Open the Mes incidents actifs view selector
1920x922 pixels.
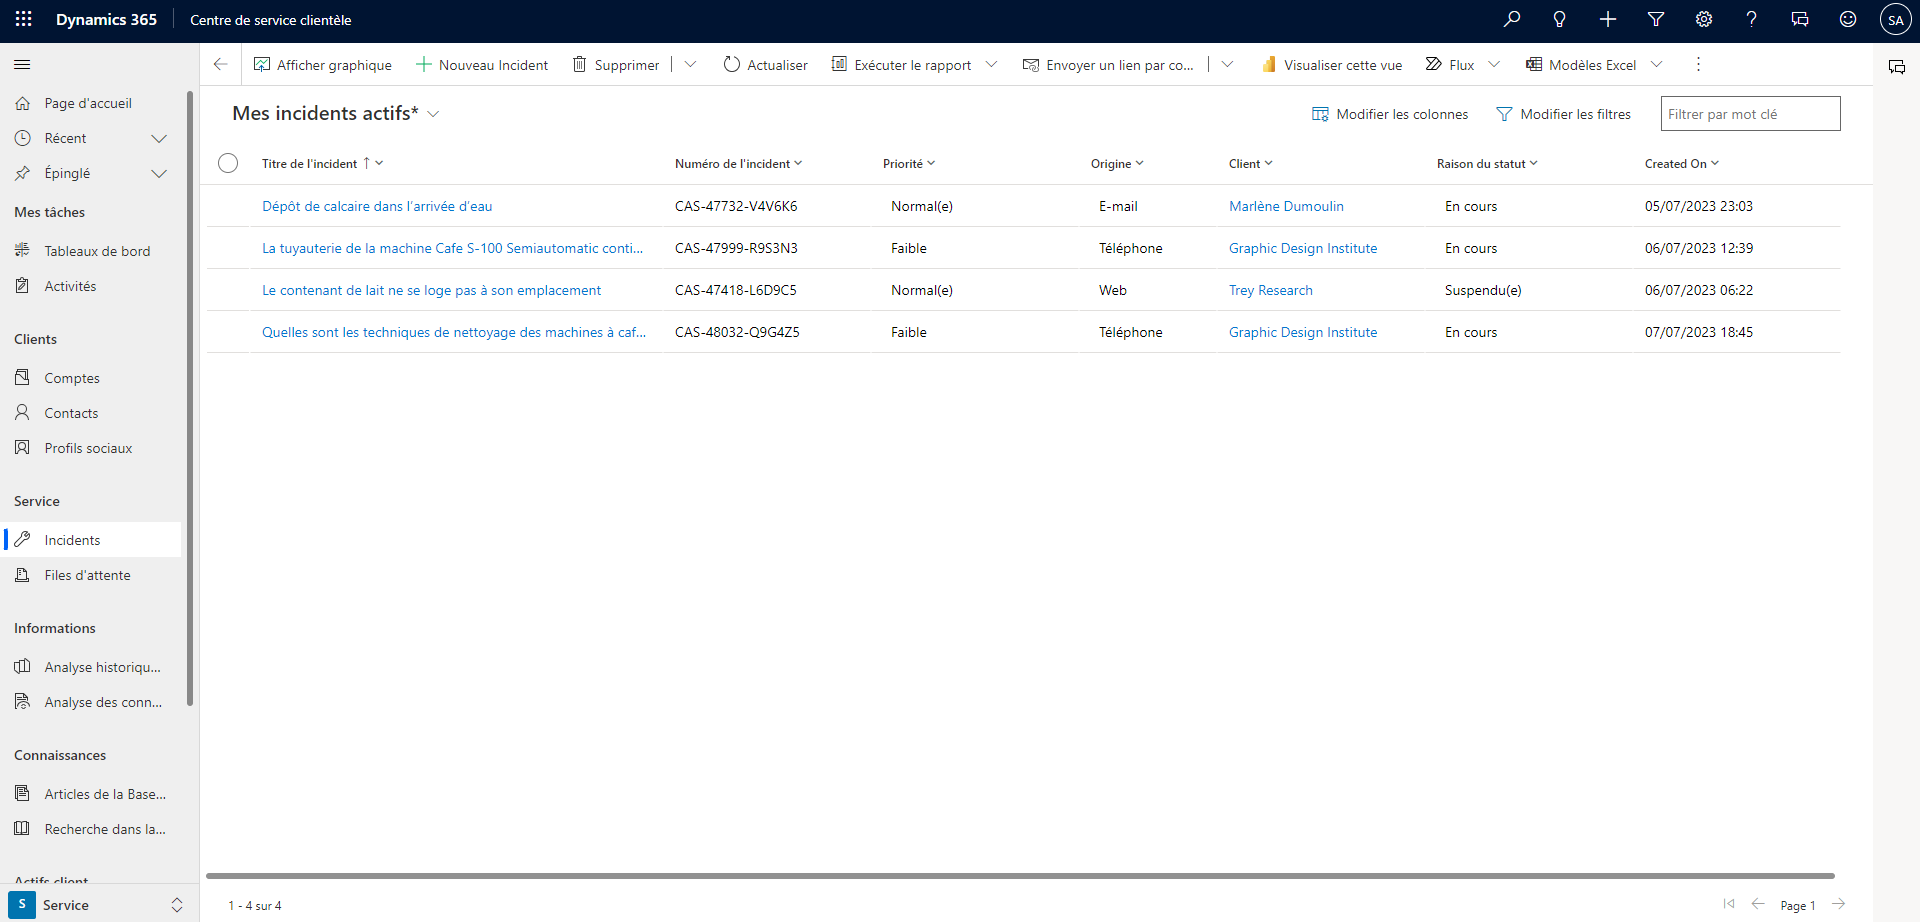336,113
